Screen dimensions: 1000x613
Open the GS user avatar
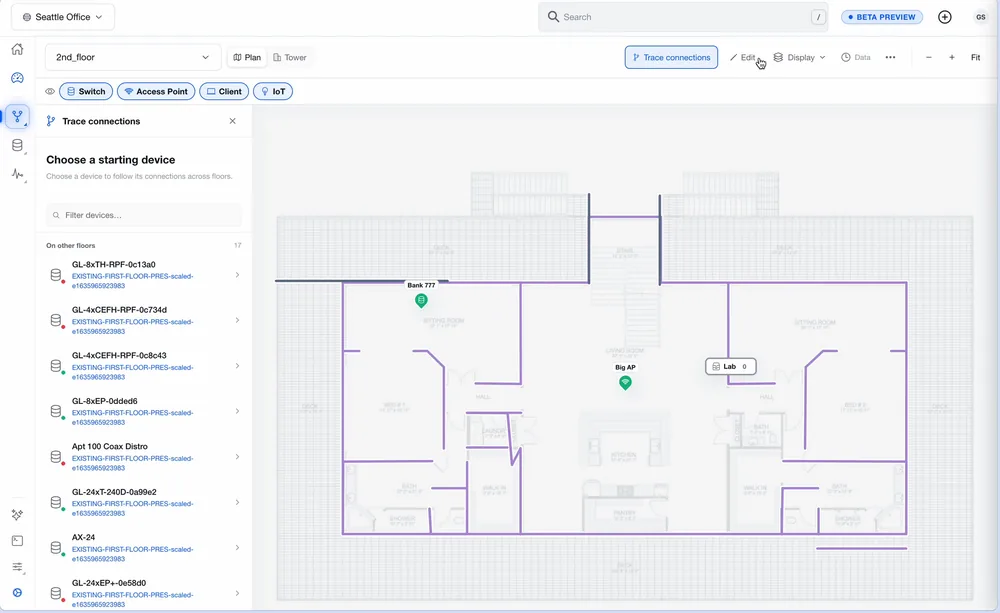(x=980, y=17)
